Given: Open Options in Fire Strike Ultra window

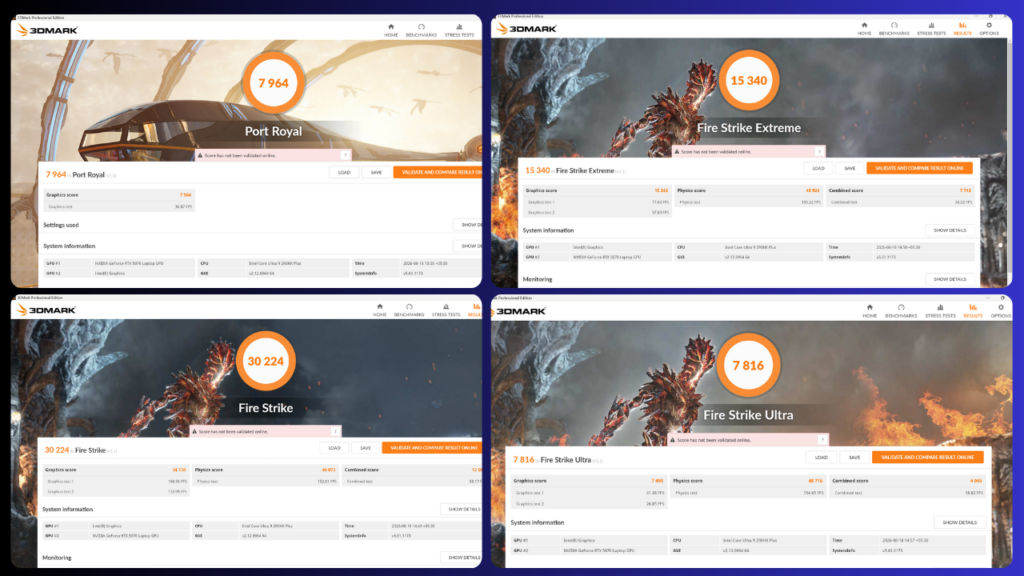Looking at the screenshot, I should (x=1000, y=311).
